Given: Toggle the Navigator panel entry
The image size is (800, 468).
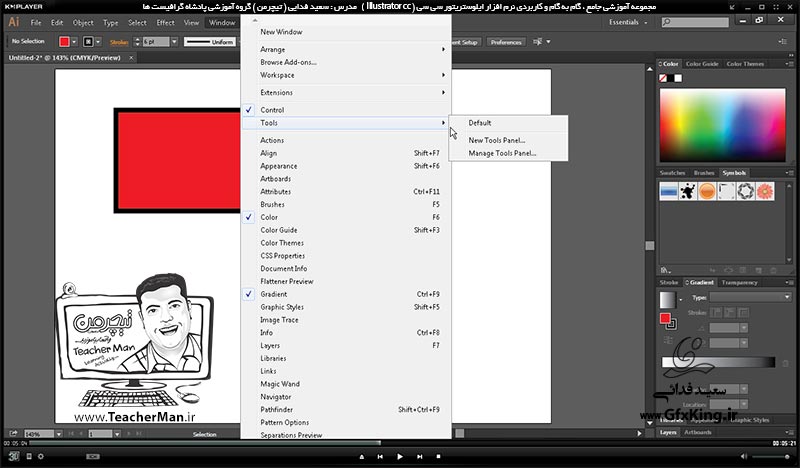Looking at the screenshot, I should point(346,397).
